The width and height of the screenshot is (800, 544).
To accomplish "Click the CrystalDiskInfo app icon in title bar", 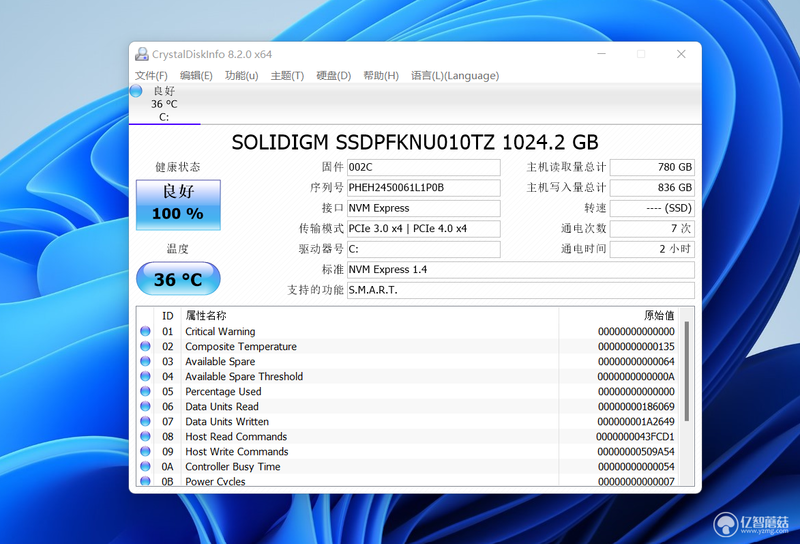I will pos(141,54).
